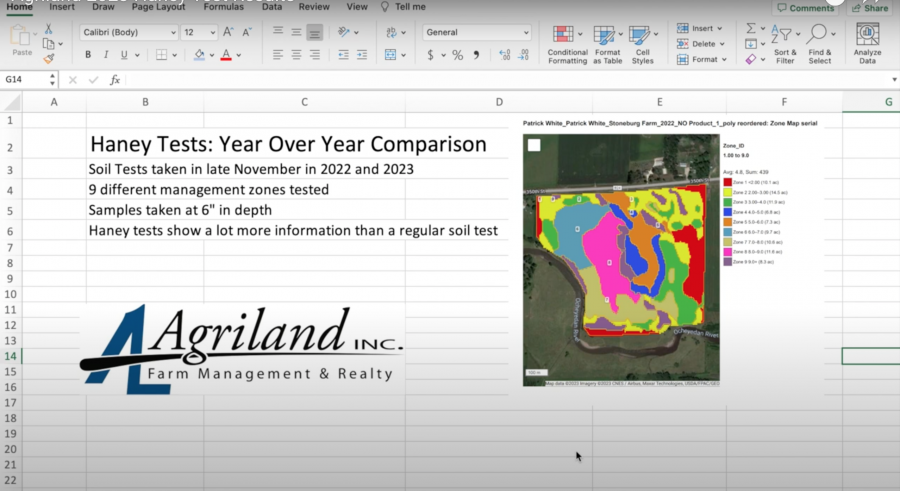Increase decimal places
Image resolution: width=900 pixels, height=491 pixels.
tap(505, 55)
